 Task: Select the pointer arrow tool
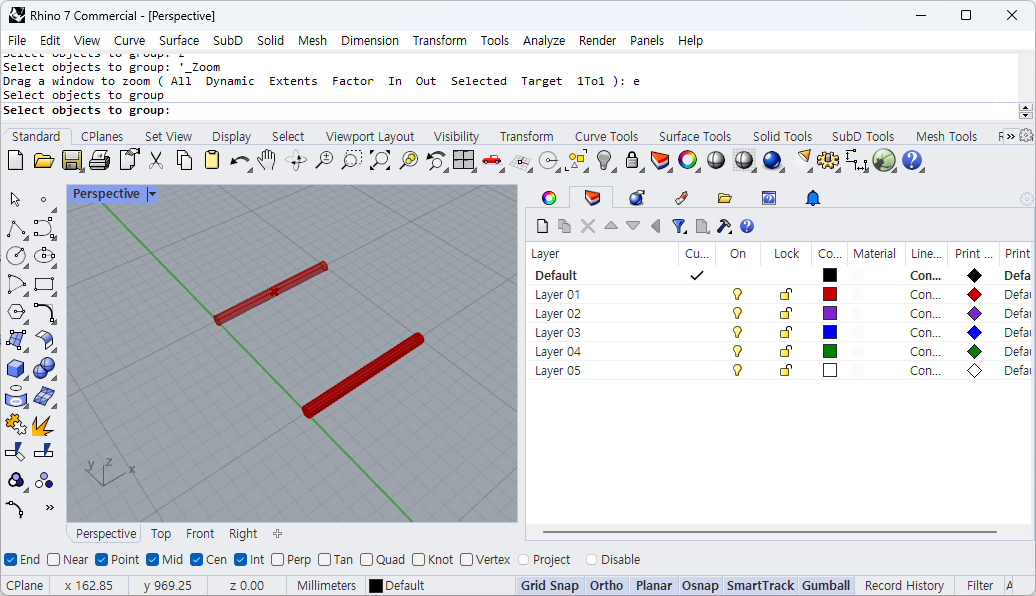pos(16,200)
